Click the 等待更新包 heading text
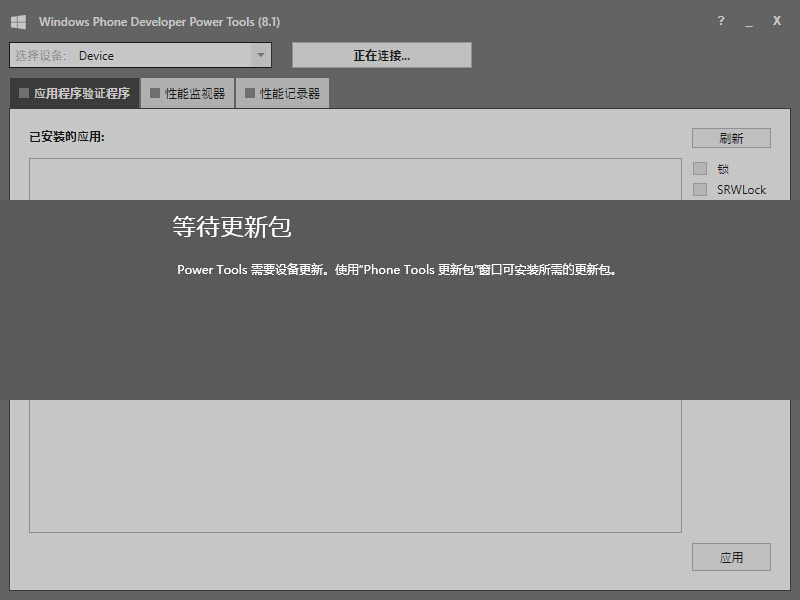This screenshot has height=600, width=800. [x=232, y=227]
